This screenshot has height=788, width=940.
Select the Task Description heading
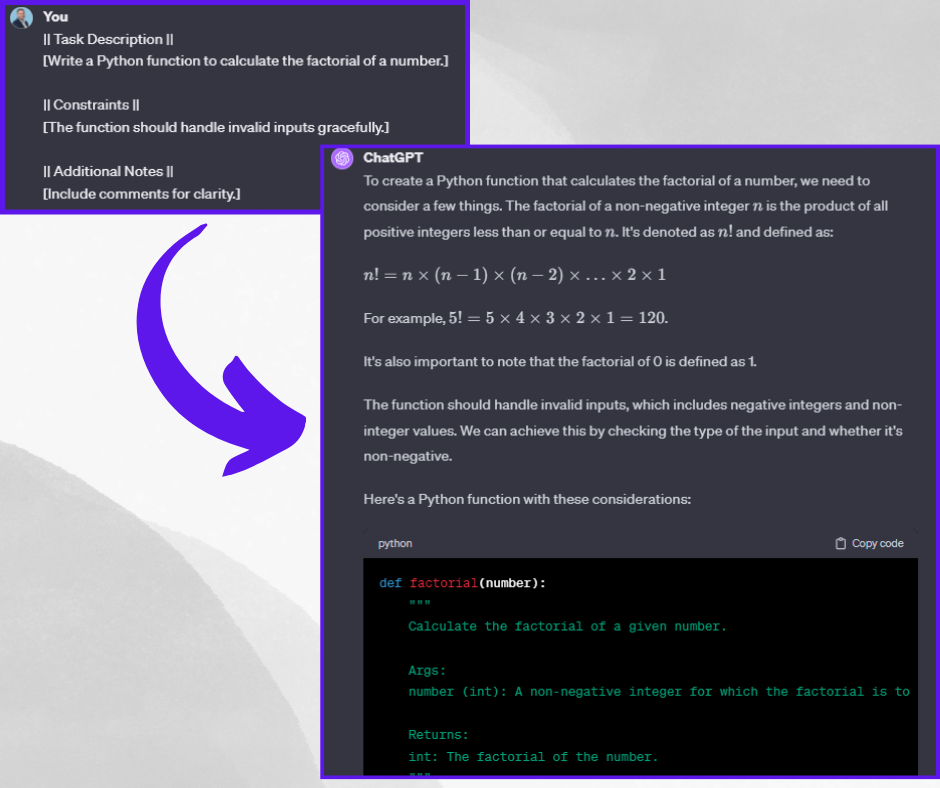pos(108,39)
